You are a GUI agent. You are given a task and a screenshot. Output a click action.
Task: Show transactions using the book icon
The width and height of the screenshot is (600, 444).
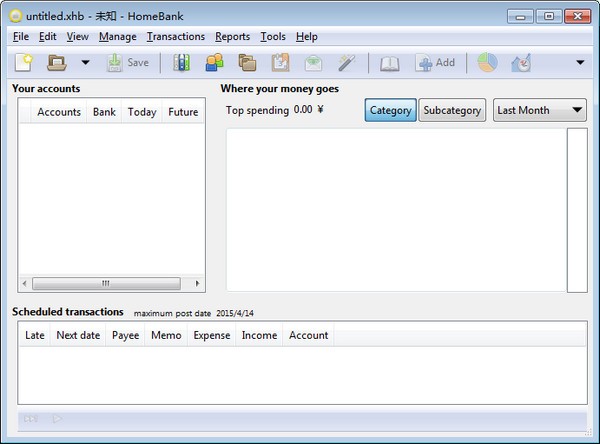(389, 63)
